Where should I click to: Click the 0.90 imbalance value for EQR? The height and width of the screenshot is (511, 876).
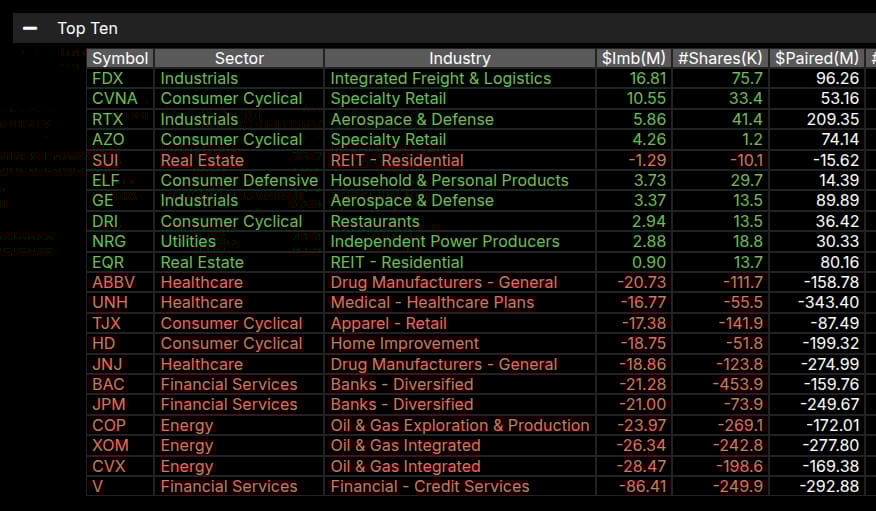pos(634,262)
